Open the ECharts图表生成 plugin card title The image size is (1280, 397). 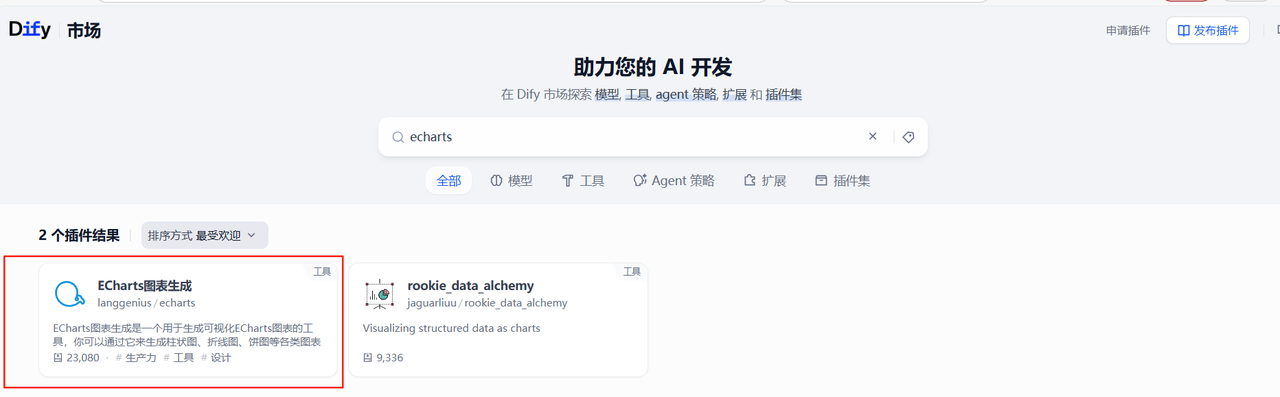tap(144, 286)
